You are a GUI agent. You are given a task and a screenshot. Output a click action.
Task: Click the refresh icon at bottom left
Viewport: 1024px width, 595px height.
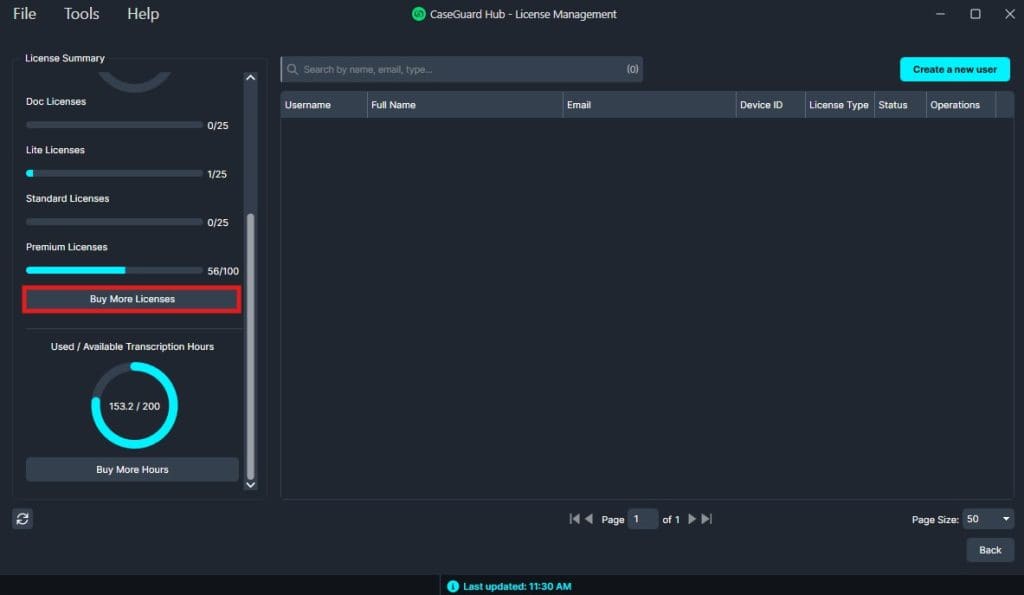[x=23, y=518]
